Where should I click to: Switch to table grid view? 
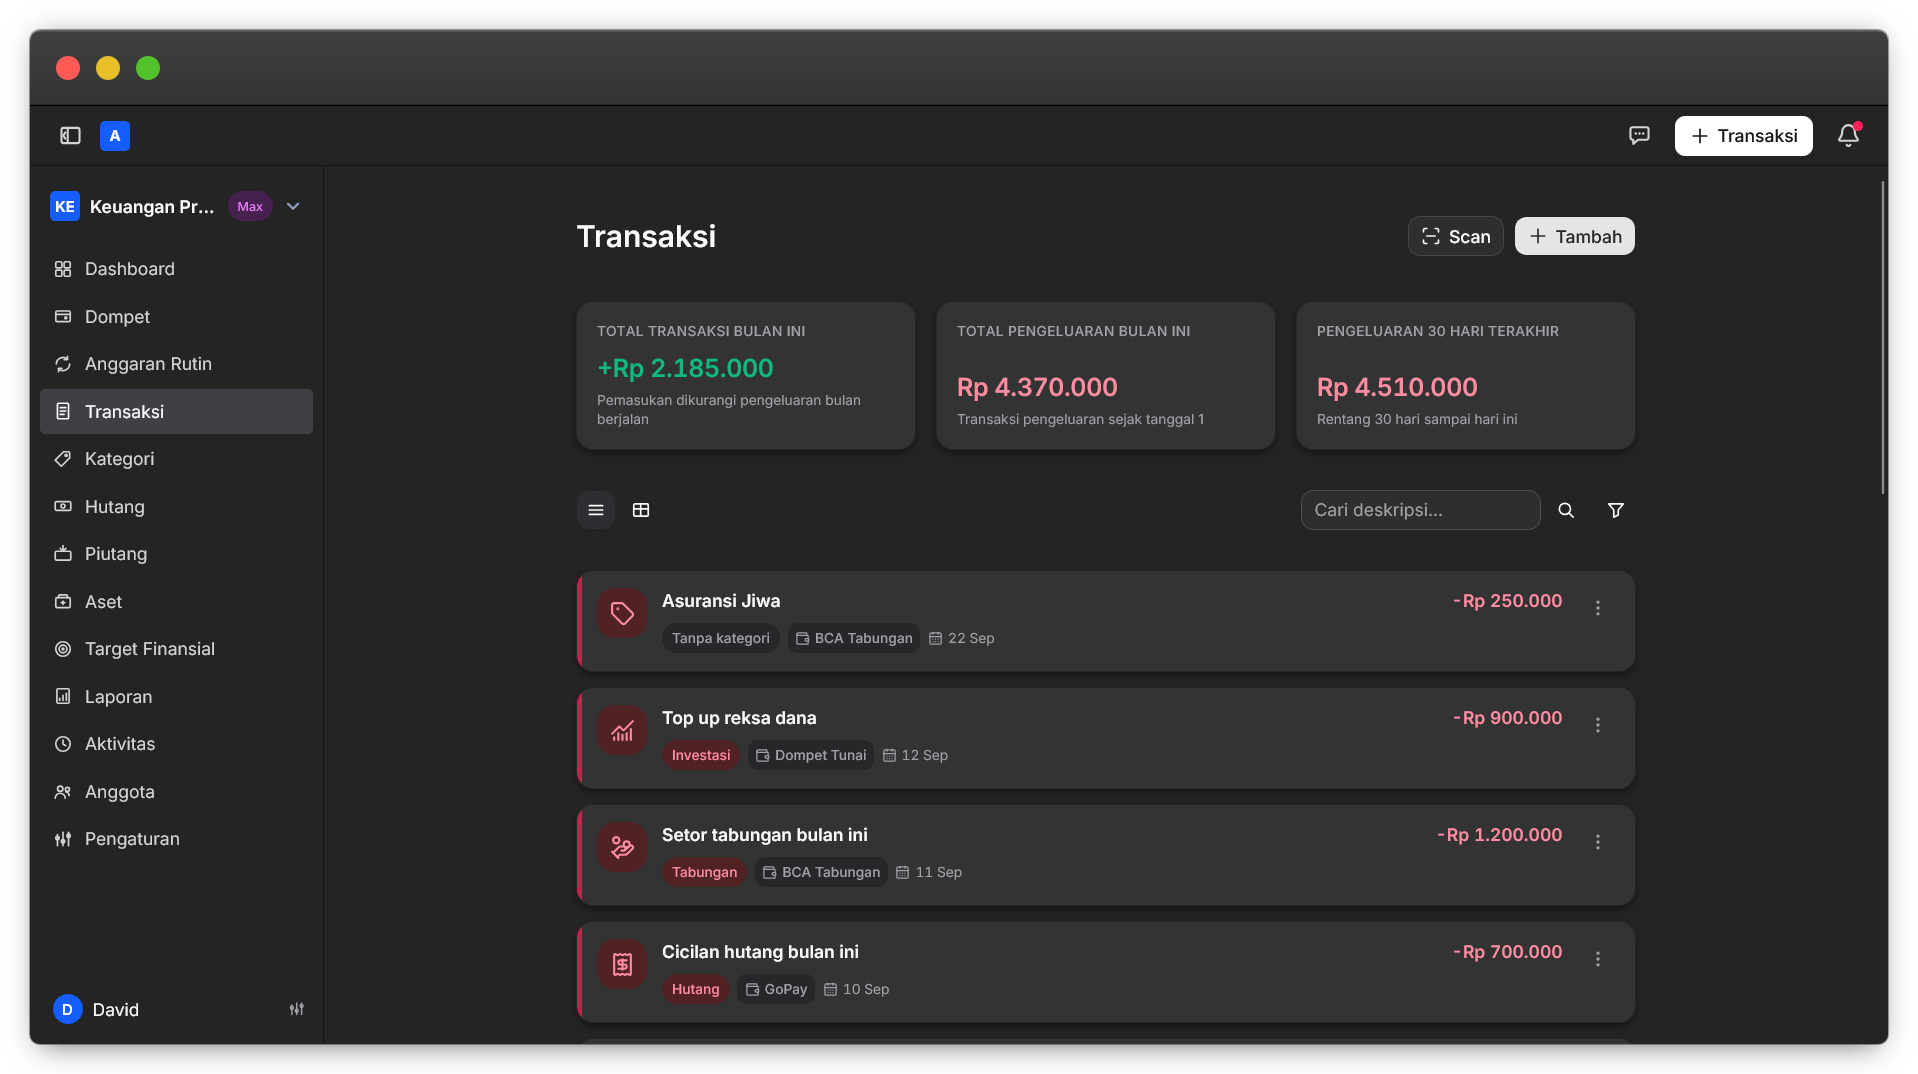[641, 510]
